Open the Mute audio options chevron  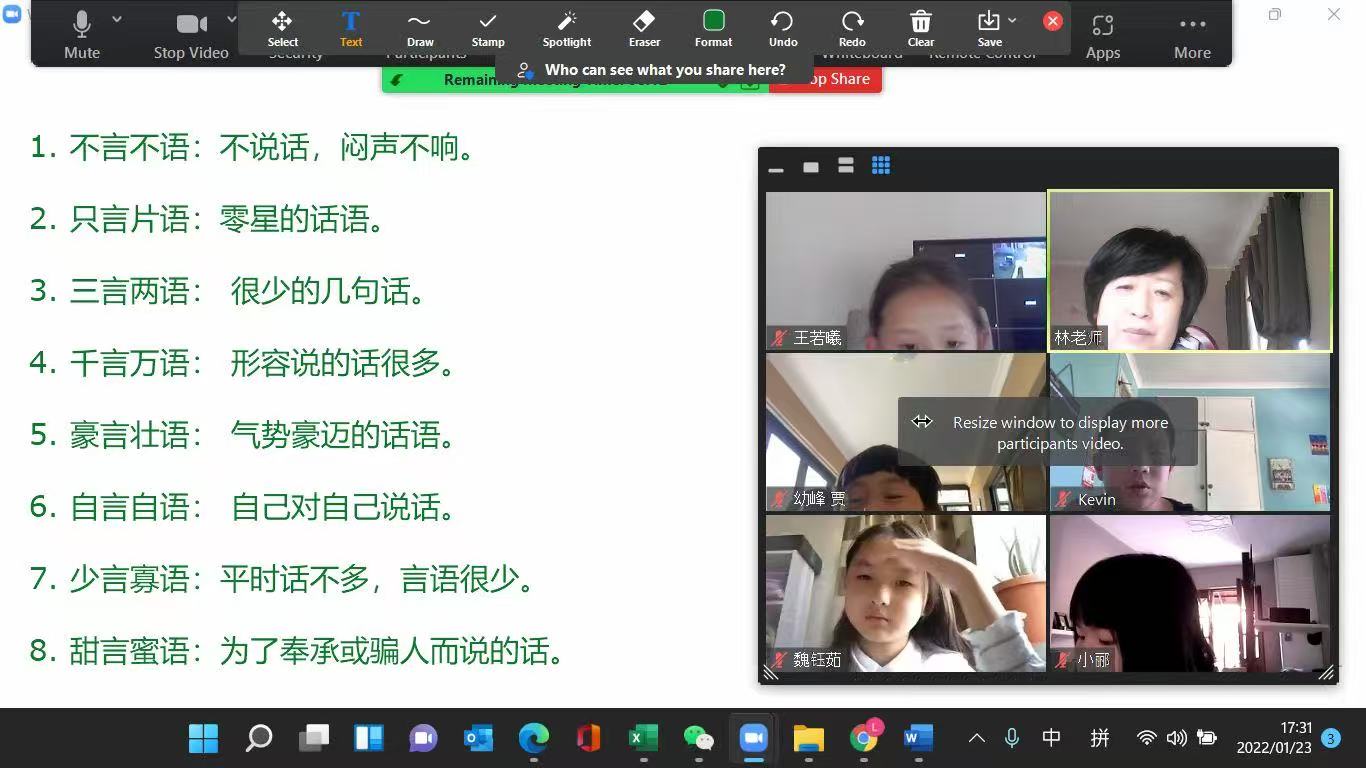[117, 18]
